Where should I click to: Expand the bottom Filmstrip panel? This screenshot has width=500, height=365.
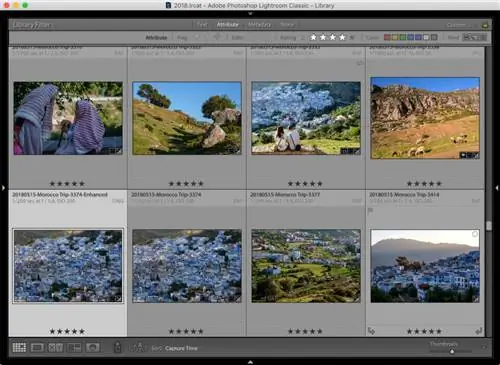[x=250, y=362]
